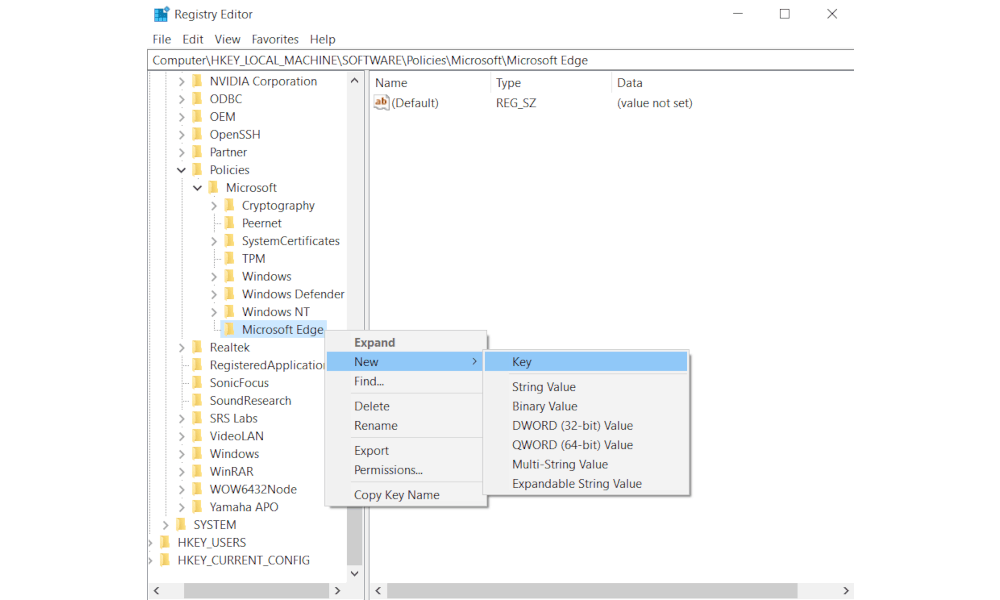Click the ODBC folder icon
The height and width of the screenshot is (600, 1000).
pyautogui.click(x=197, y=99)
